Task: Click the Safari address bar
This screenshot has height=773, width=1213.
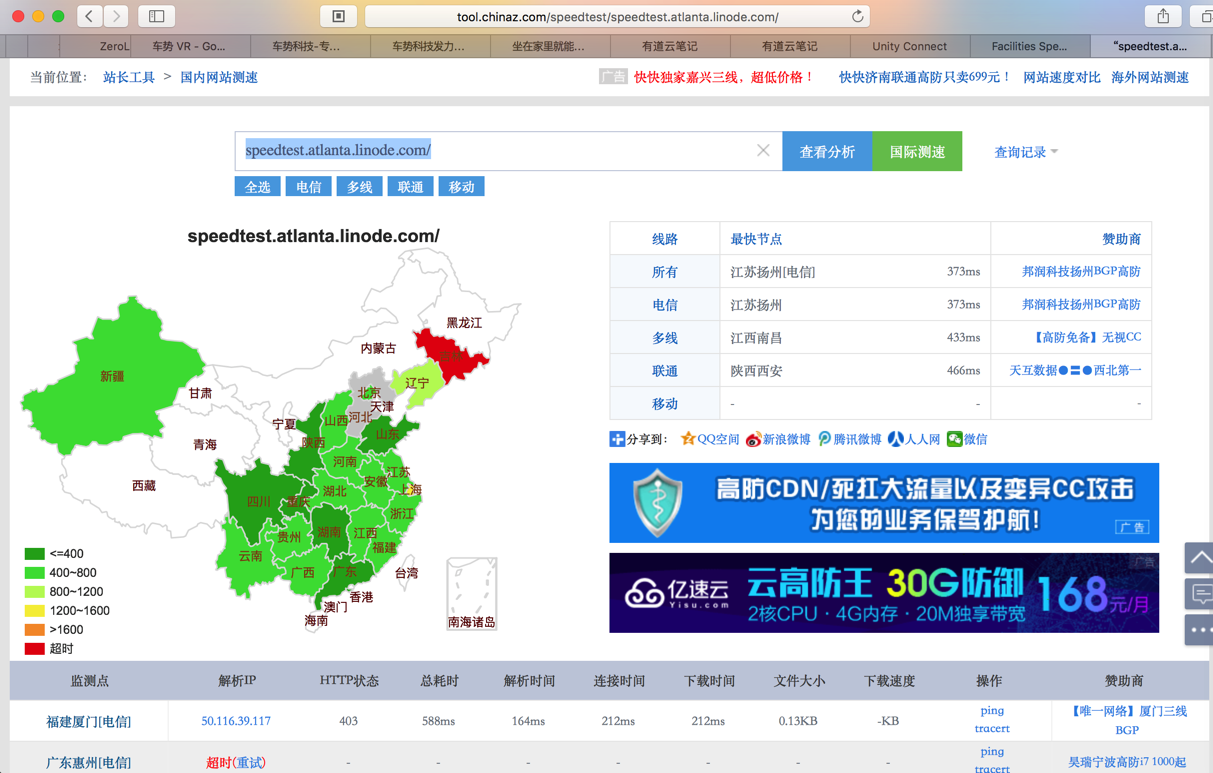Action: [617, 16]
